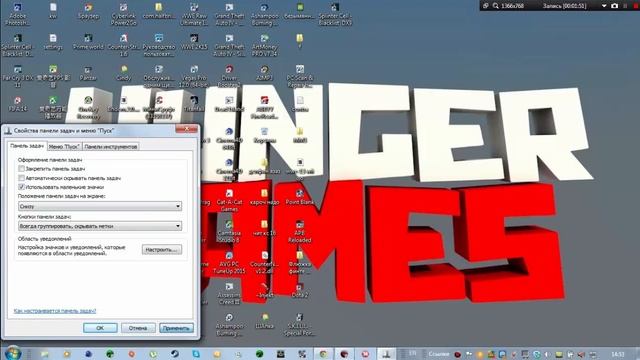This screenshot has width=640, height=360.
Task: Open the Ashampoo Burning shortcut in top row
Action: (264, 14)
